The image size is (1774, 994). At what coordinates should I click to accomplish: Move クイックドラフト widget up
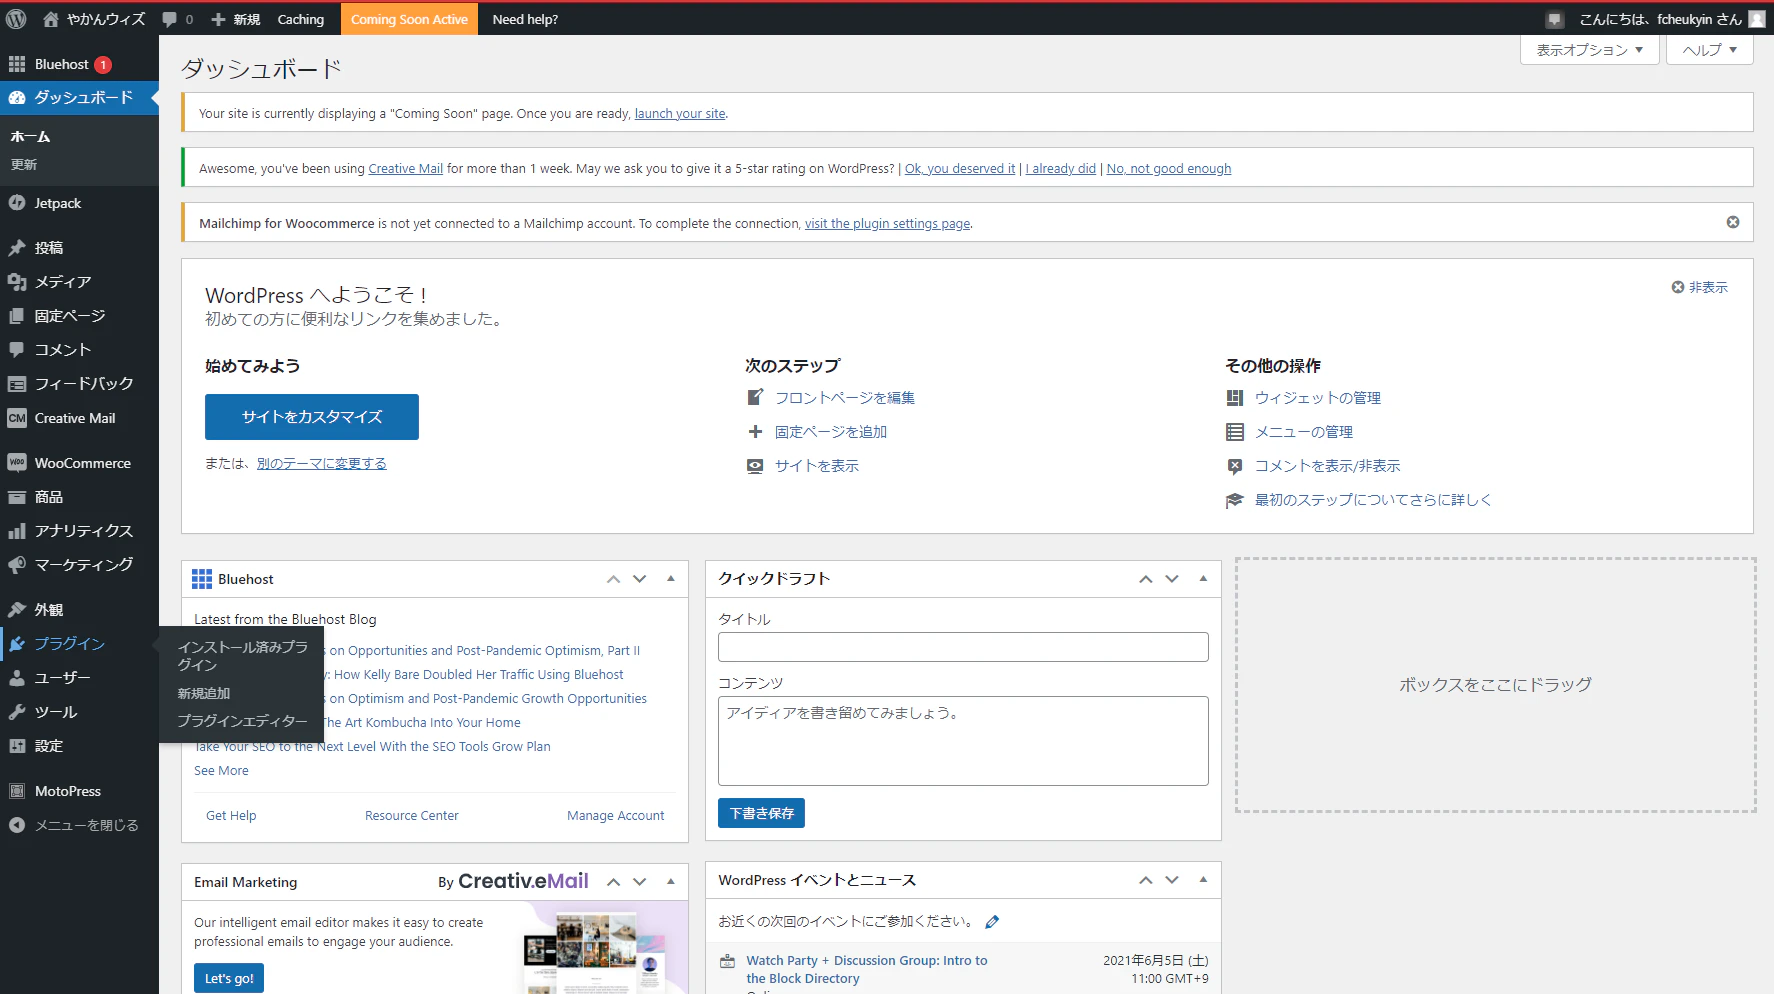1146,579
